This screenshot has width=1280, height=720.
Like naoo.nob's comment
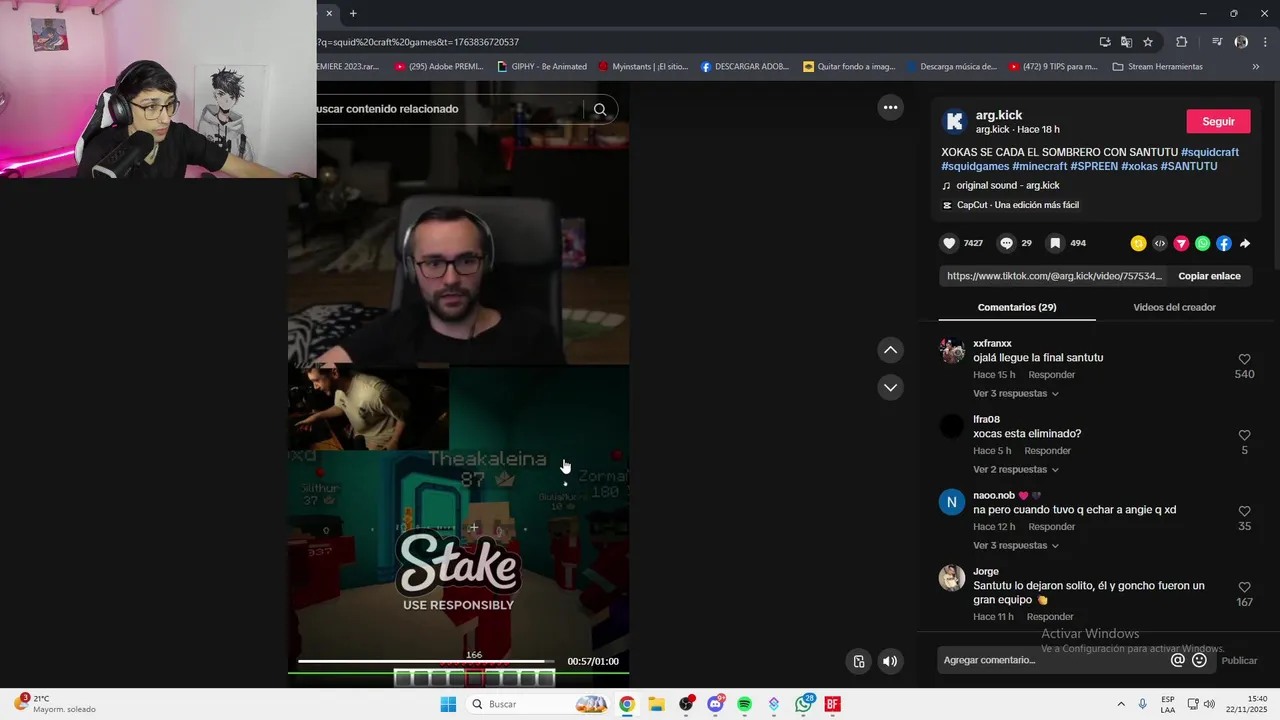click(1244, 511)
